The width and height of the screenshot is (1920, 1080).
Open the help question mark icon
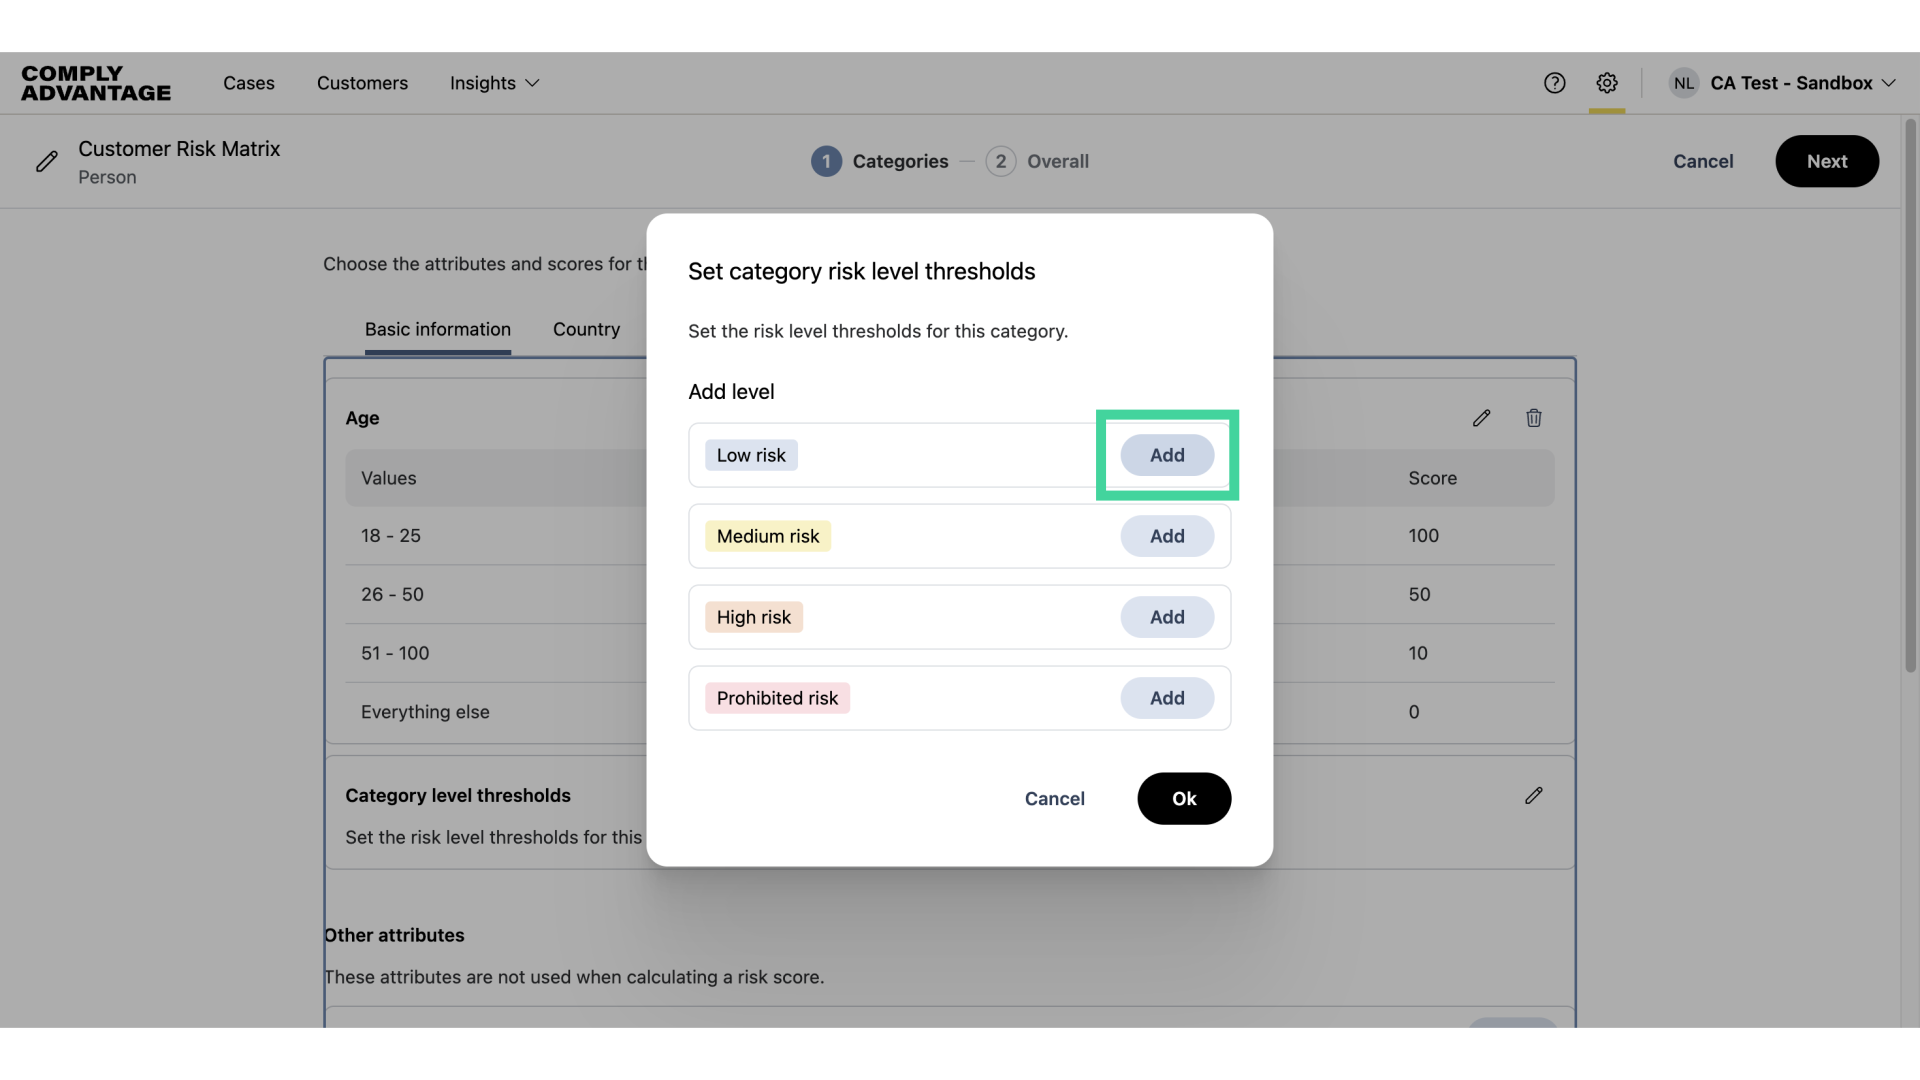(x=1554, y=83)
